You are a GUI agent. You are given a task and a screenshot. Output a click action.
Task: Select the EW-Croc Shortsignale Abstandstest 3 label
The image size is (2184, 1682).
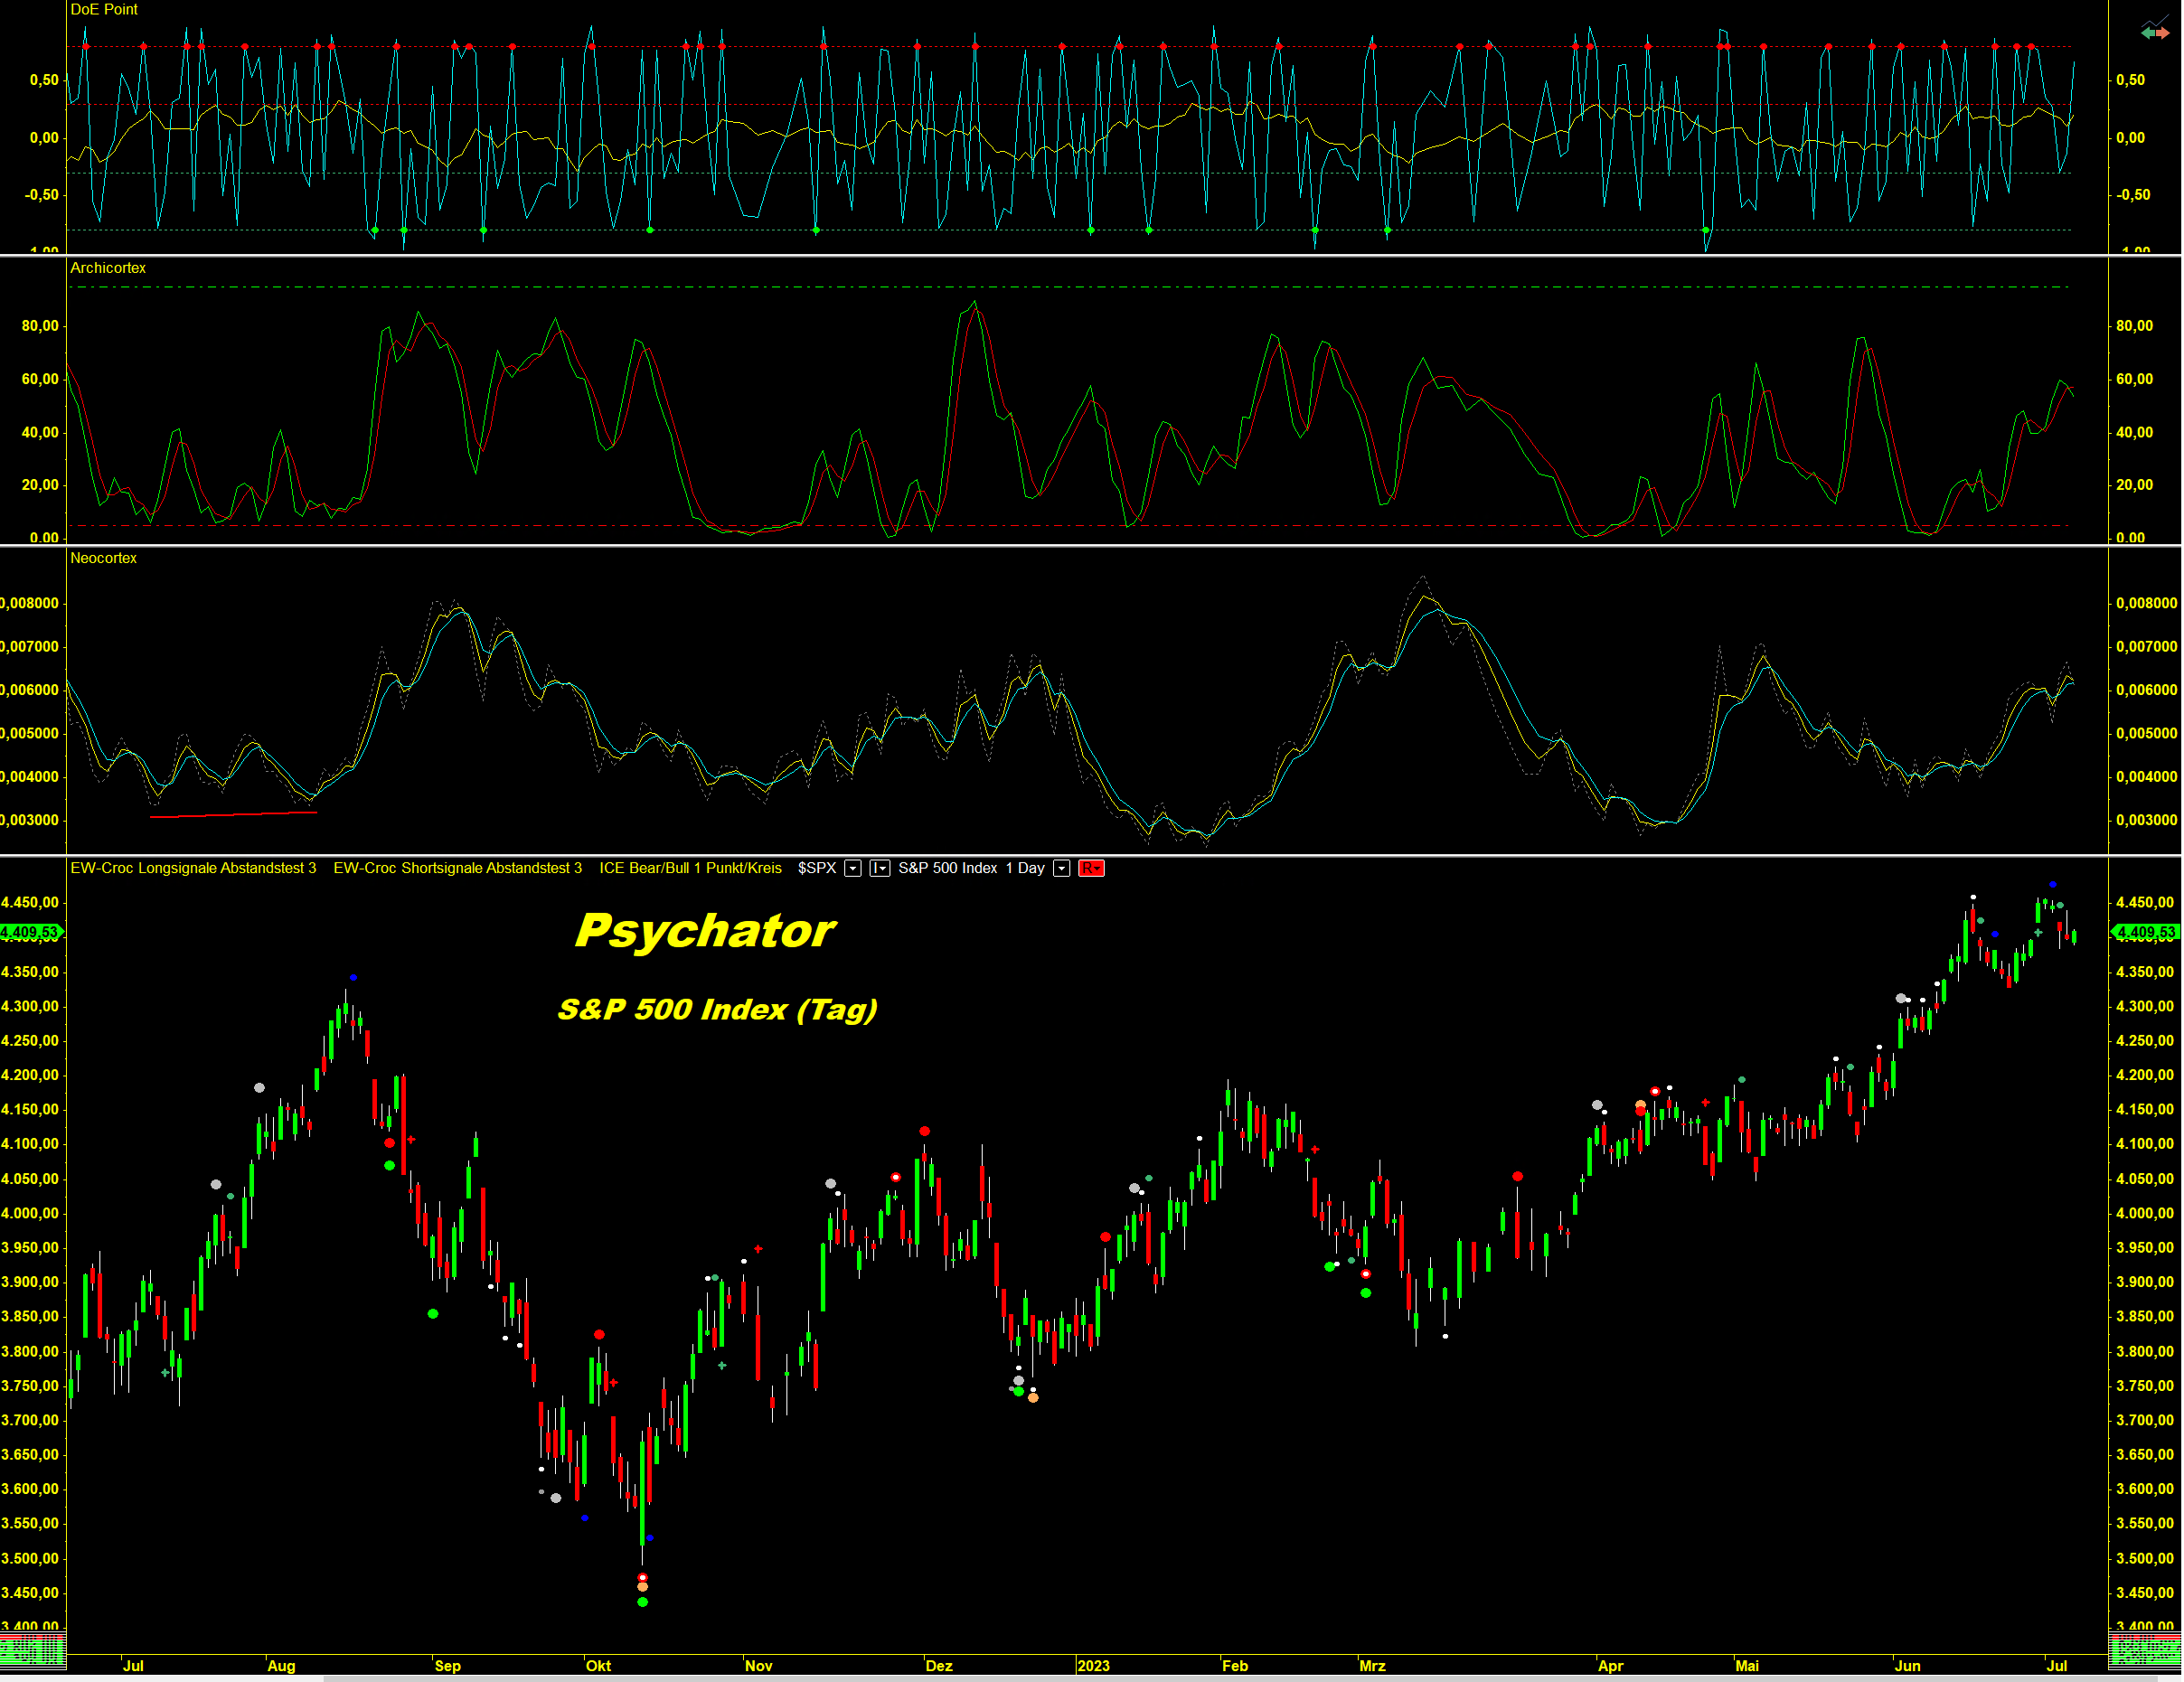click(457, 868)
